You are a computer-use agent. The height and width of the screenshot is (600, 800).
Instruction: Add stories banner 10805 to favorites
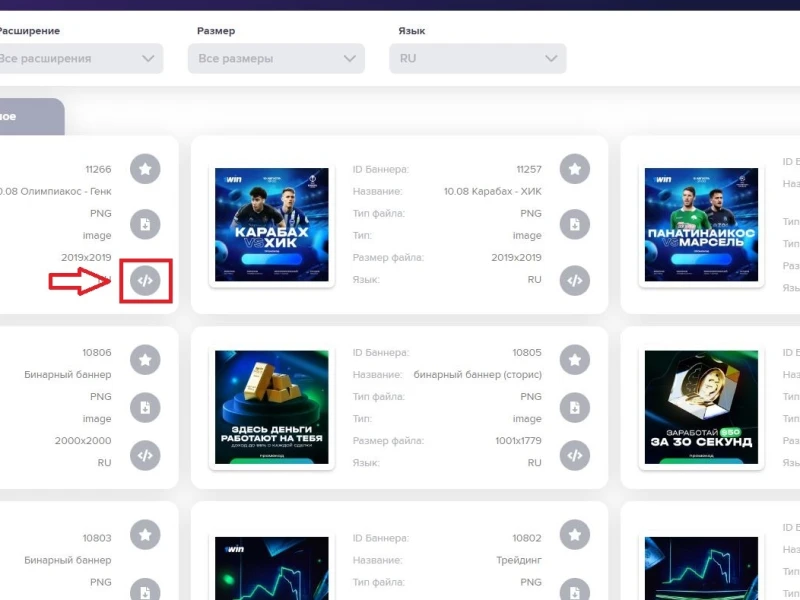coord(574,359)
